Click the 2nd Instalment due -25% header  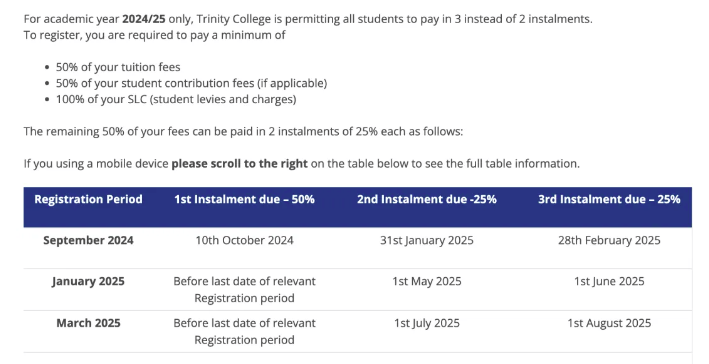427,199
